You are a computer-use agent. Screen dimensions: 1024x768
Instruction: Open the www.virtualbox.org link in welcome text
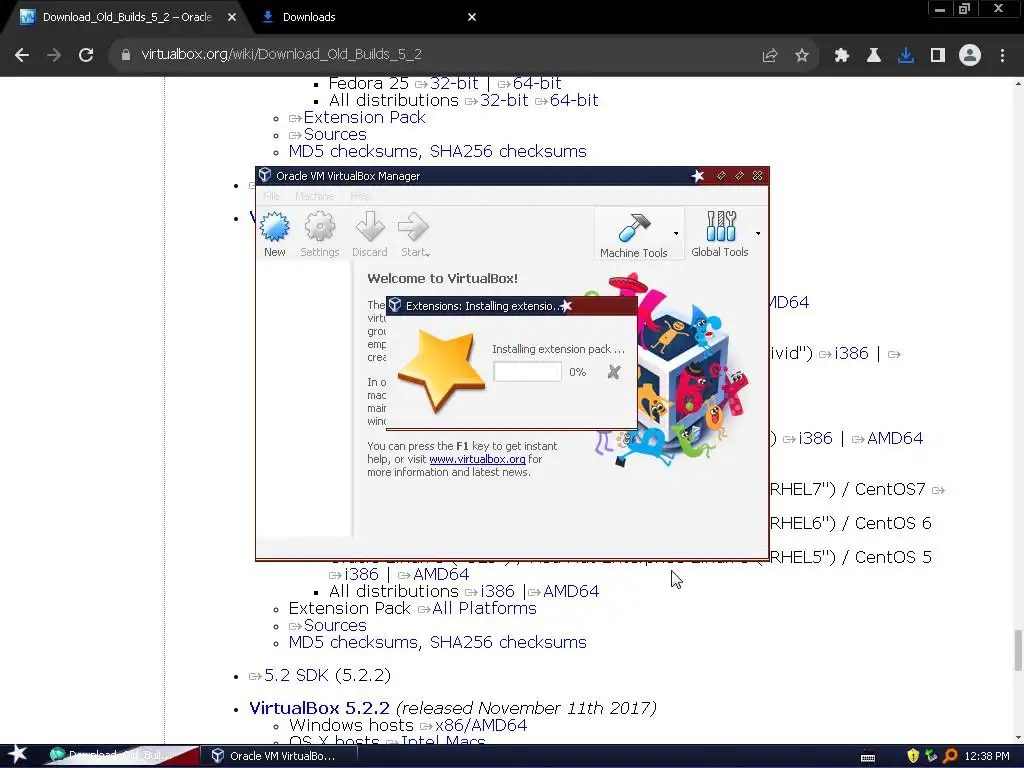pyautogui.click(x=477, y=459)
